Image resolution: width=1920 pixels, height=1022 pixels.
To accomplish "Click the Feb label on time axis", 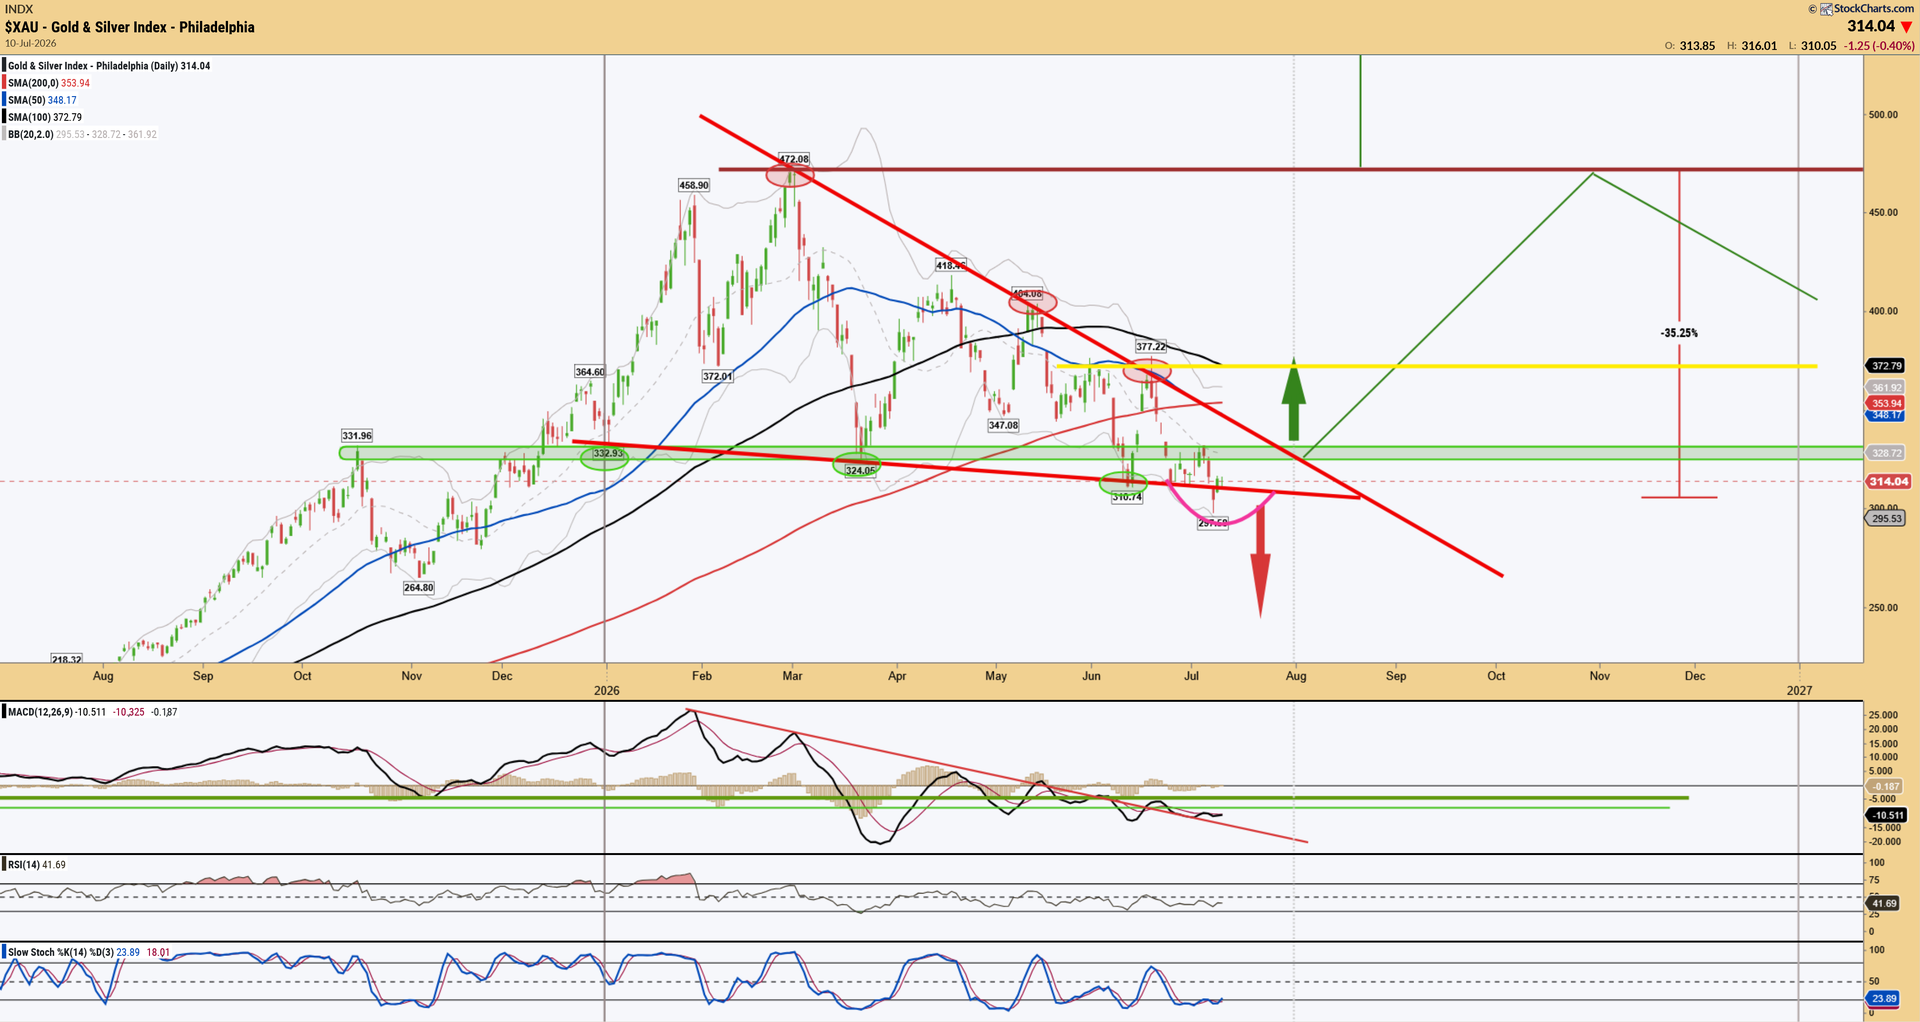I will click(702, 676).
